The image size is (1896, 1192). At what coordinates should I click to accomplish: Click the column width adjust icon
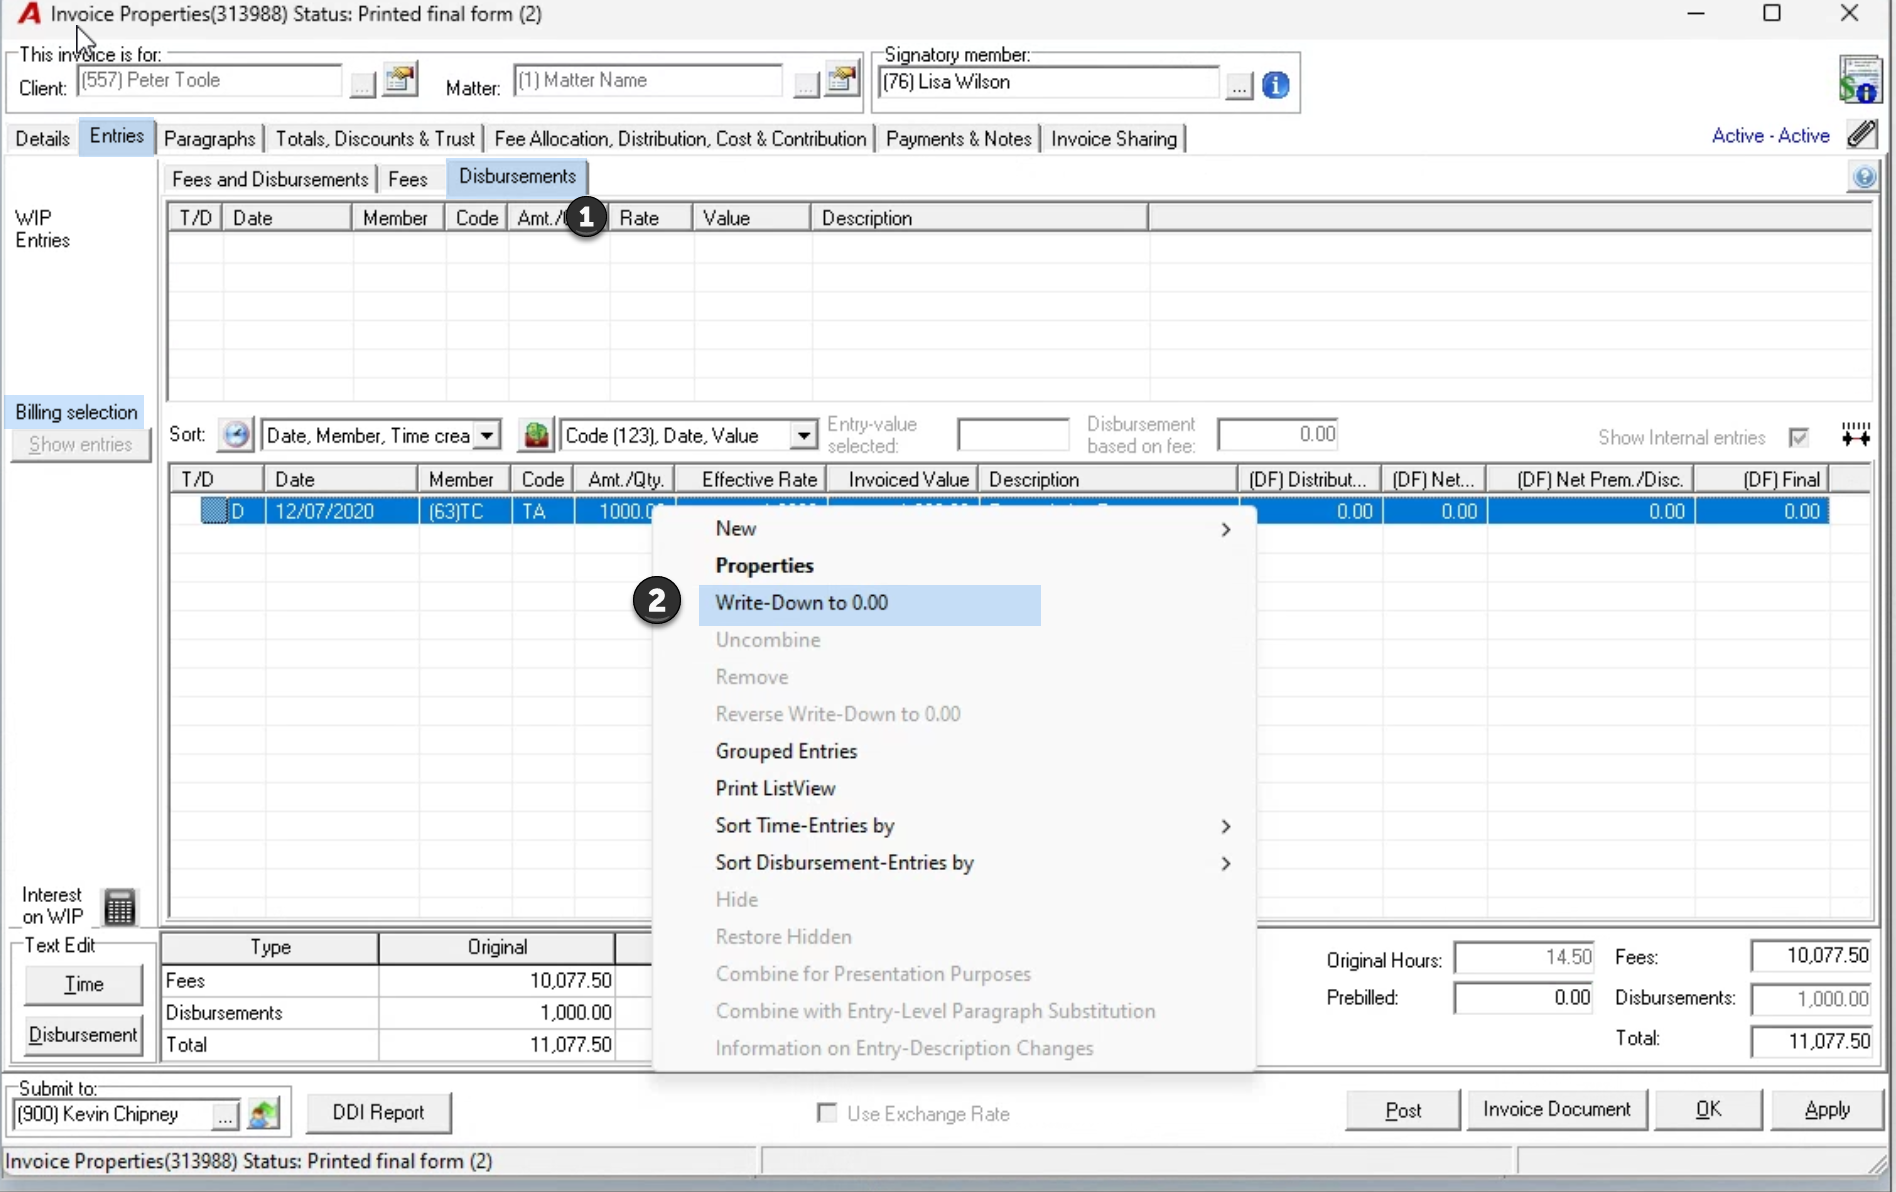click(1856, 434)
